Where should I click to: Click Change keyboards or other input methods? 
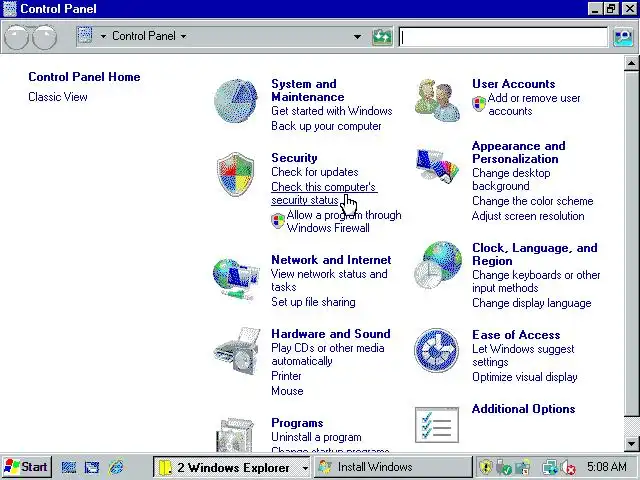click(536, 282)
